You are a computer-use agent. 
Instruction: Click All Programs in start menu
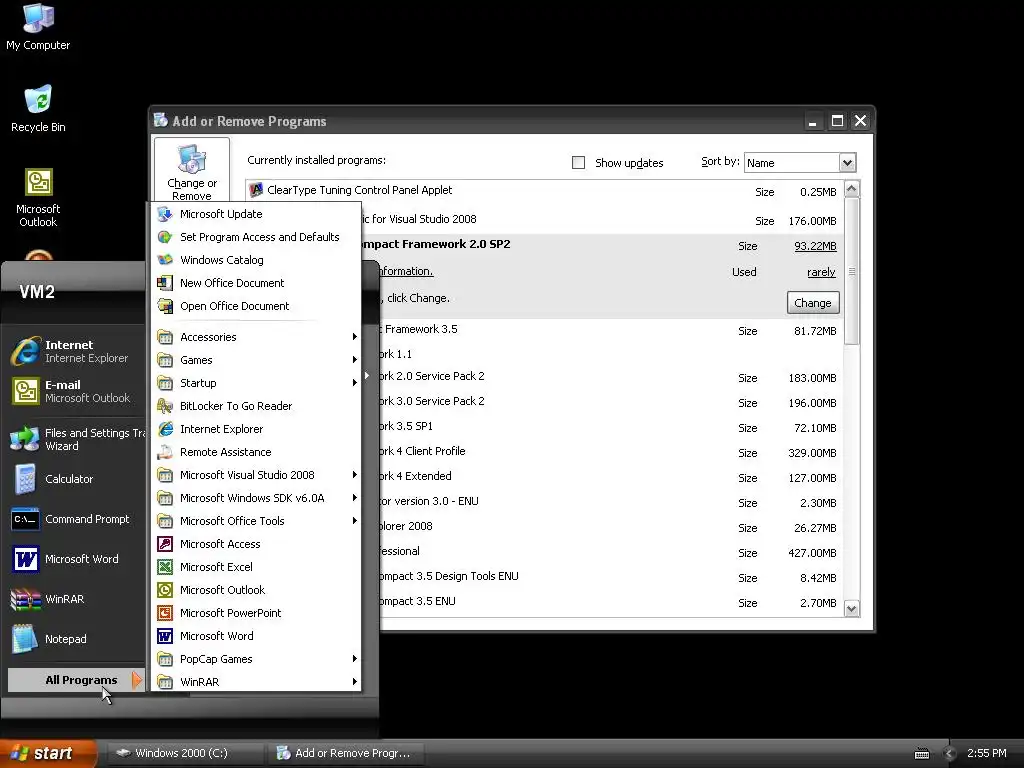pos(76,680)
